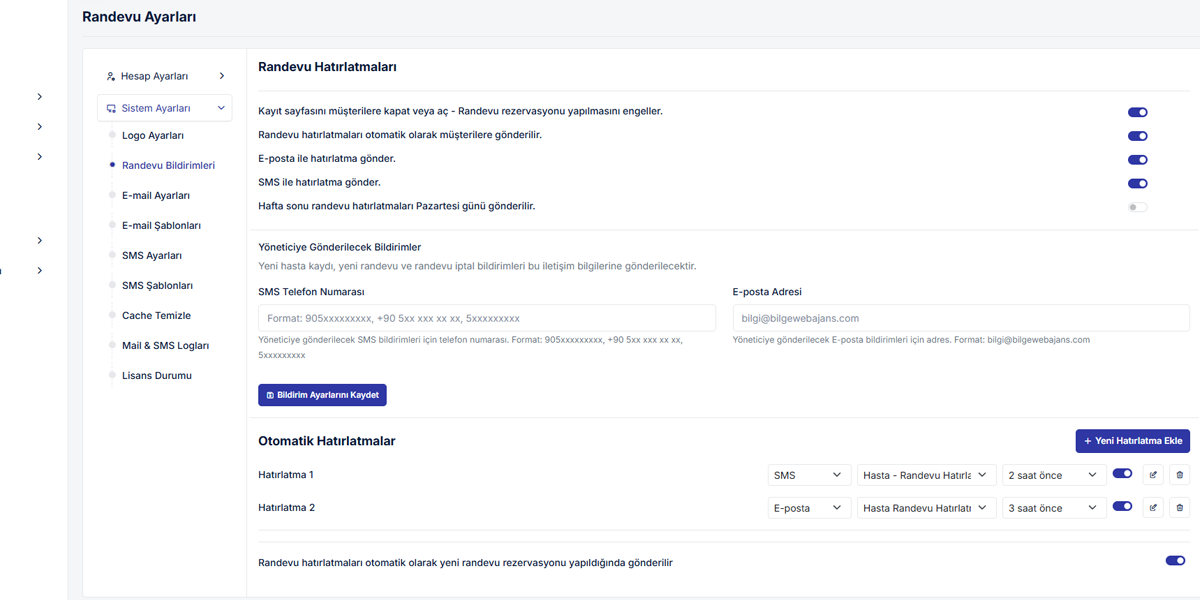Open the Lisans Durumu menu item
Viewport: 1200px width, 600px height.
click(156, 376)
